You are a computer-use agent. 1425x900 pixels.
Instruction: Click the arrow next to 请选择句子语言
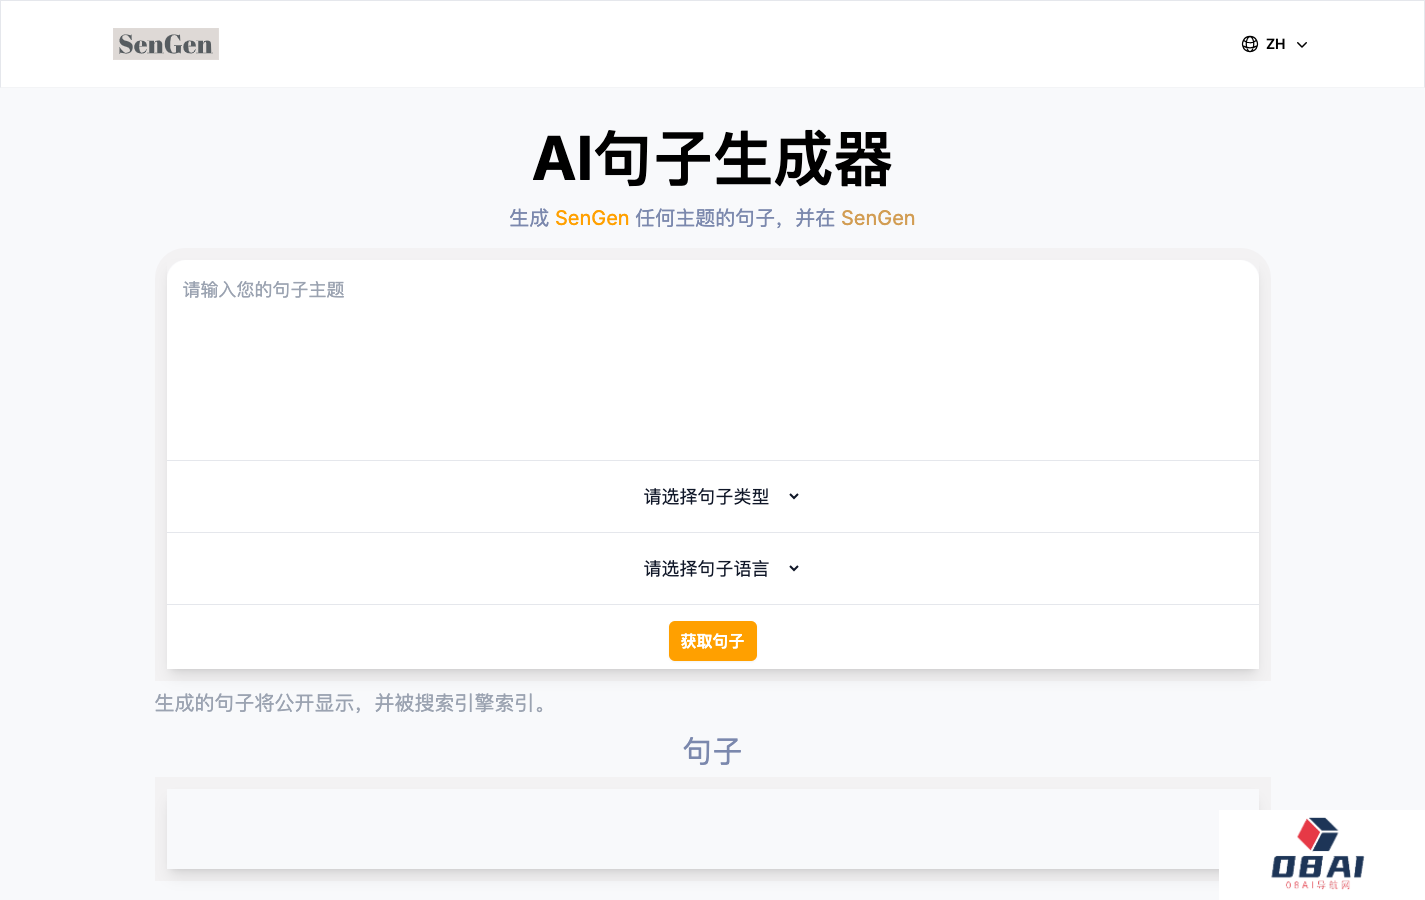coord(794,569)
